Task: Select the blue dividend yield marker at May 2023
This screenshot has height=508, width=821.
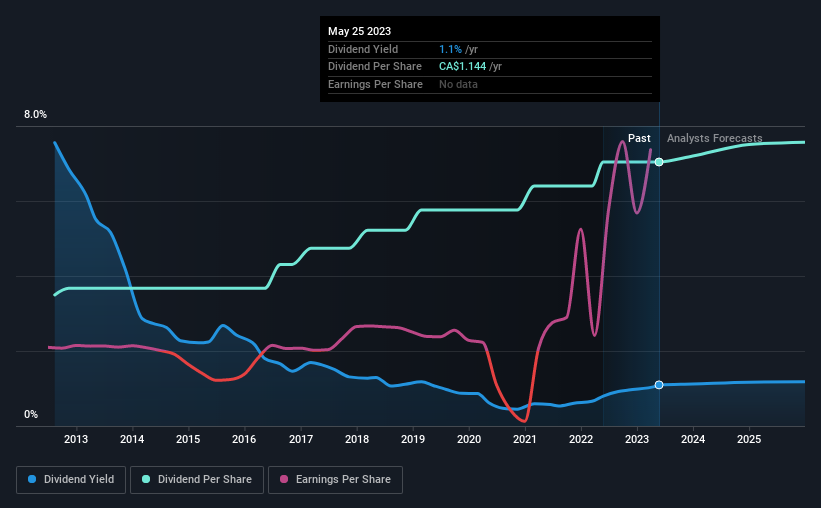Action: (659, 385)
